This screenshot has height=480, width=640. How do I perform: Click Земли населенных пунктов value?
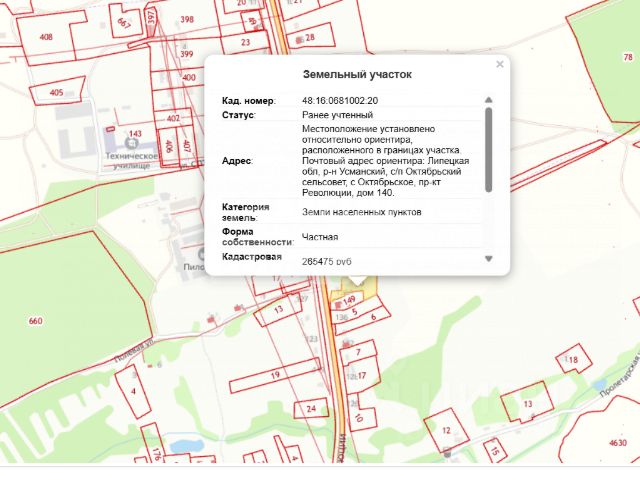[x=362, y=212]
